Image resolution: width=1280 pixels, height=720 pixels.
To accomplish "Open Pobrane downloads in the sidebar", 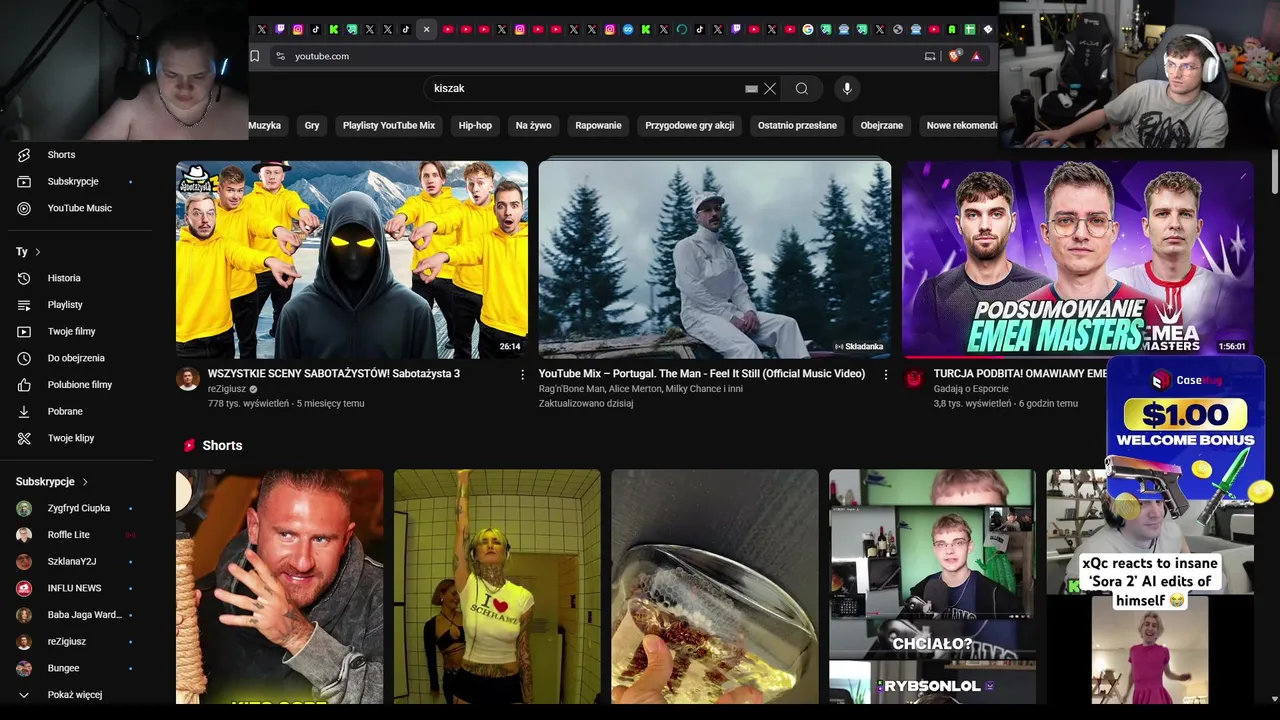I will 65,411.
